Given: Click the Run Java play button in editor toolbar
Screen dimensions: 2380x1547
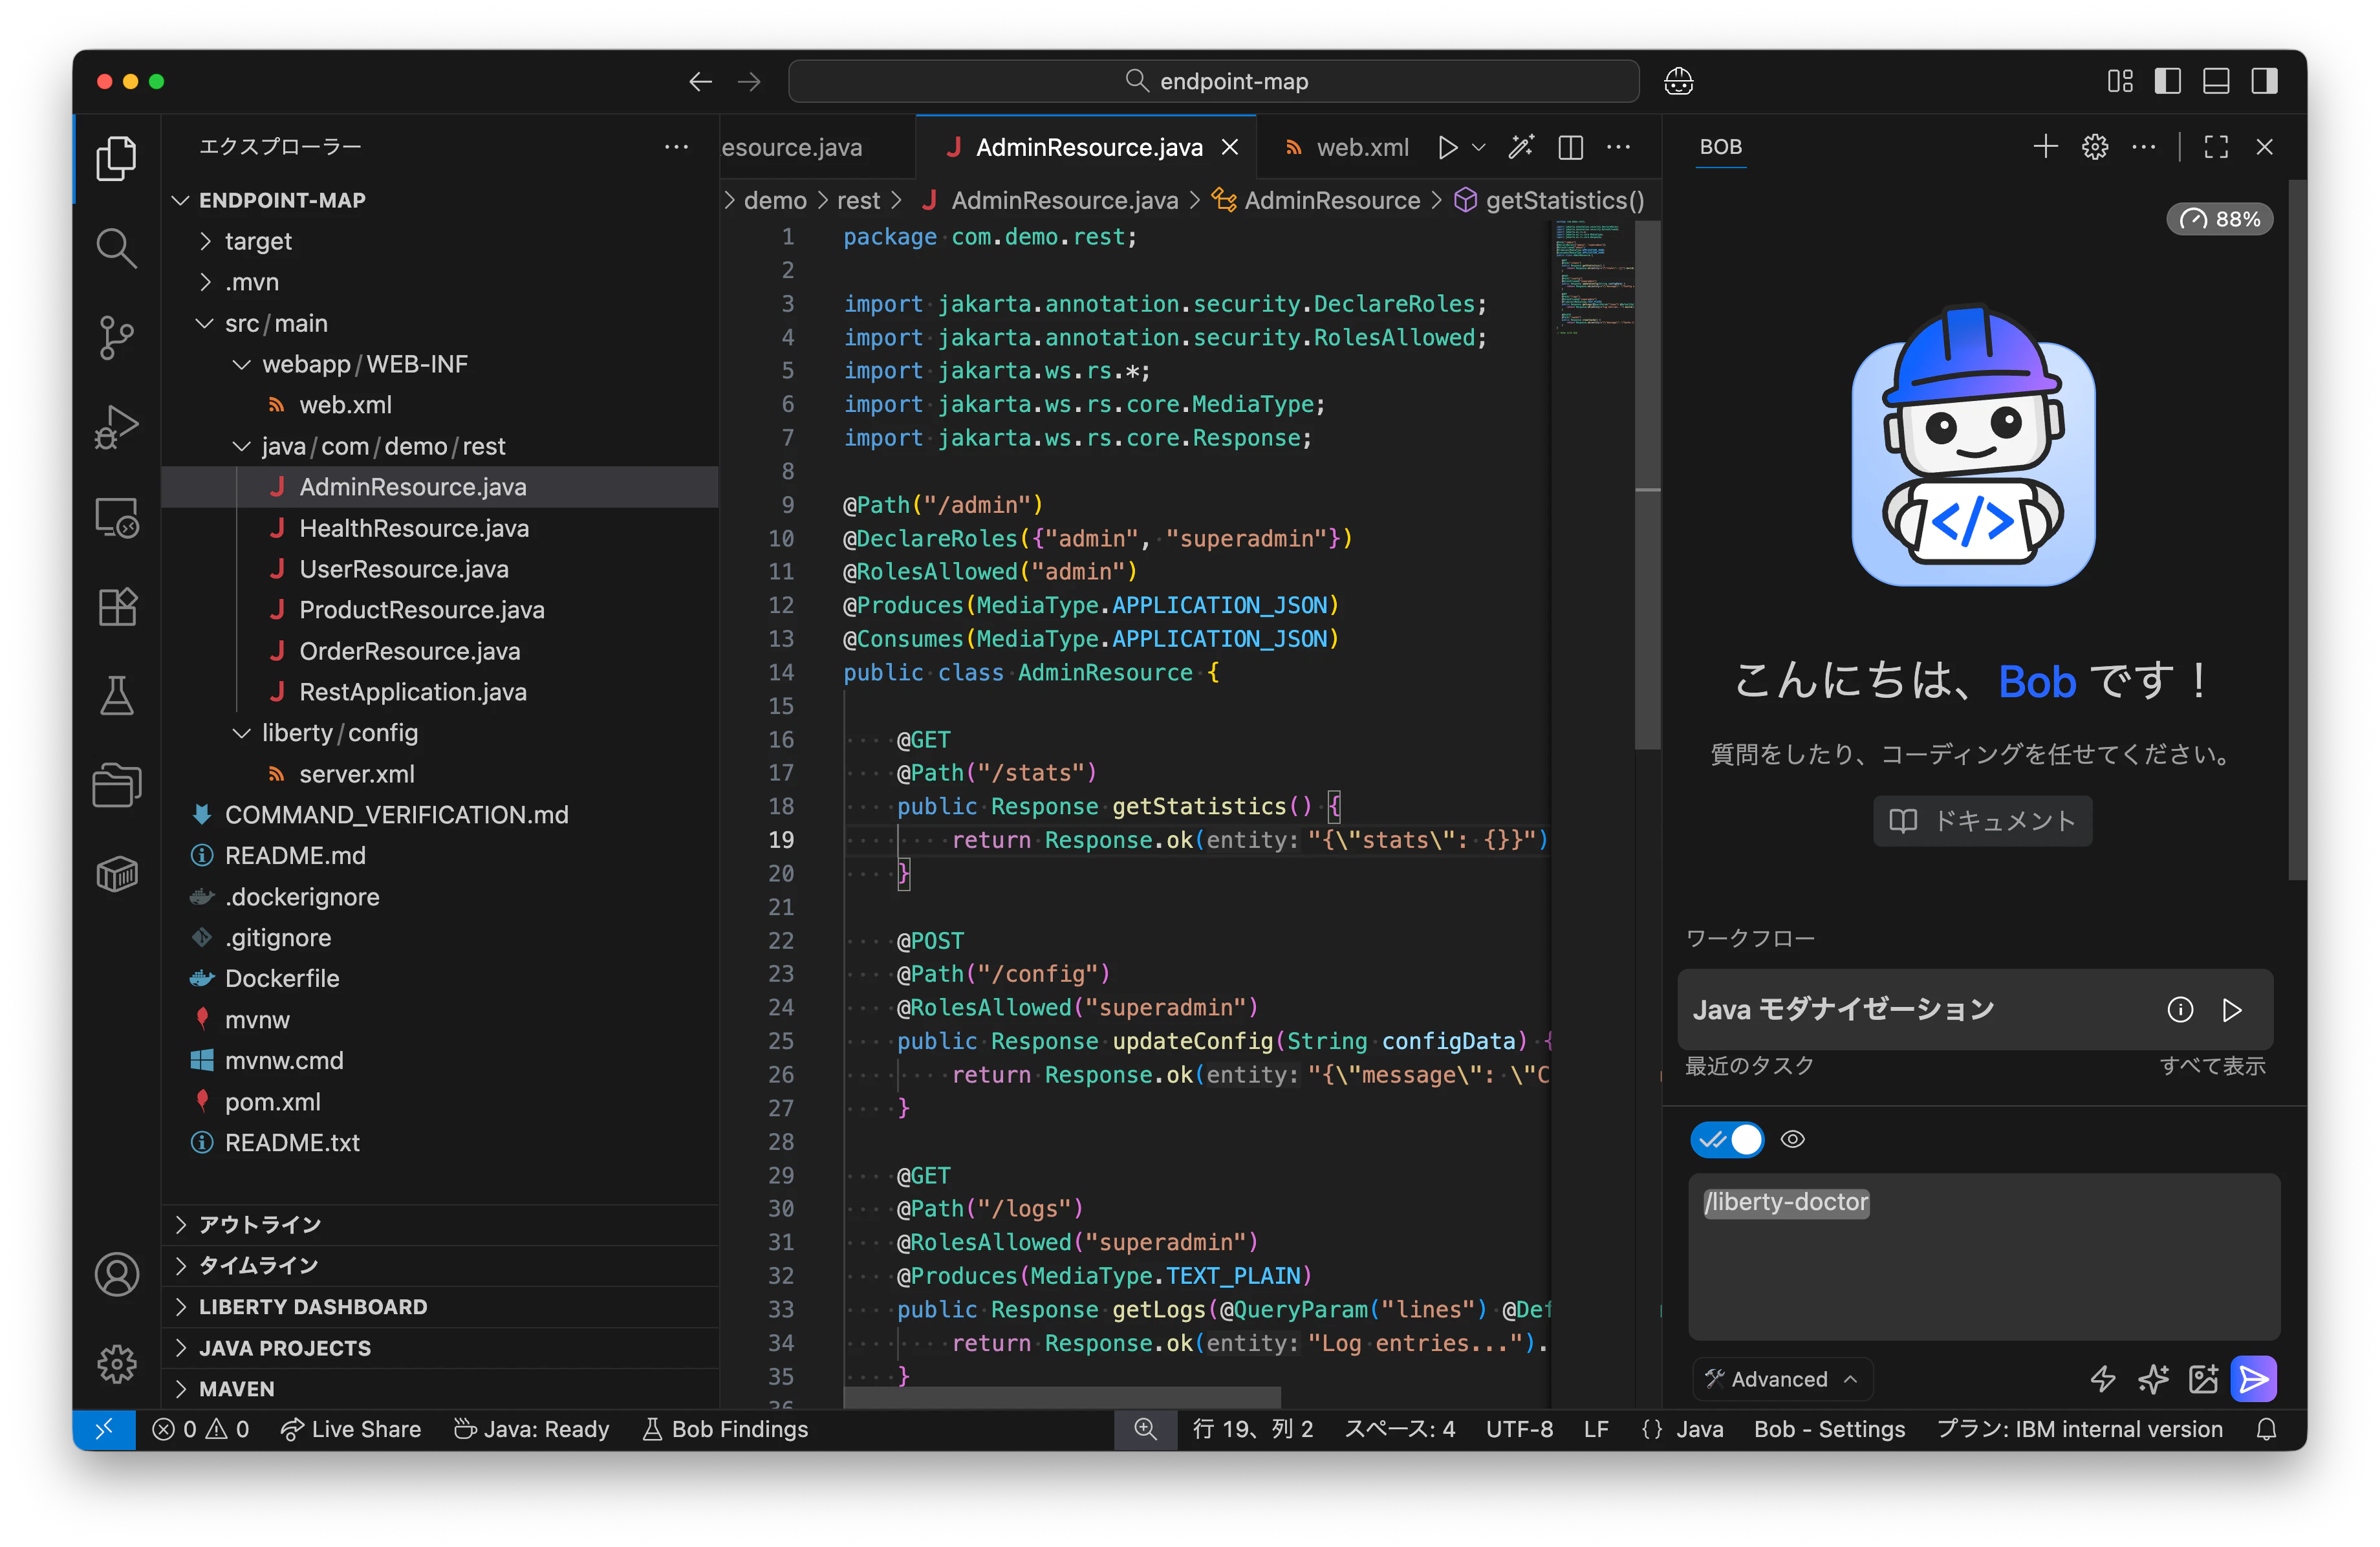Looking at the screenshot, I should 1447,148.
